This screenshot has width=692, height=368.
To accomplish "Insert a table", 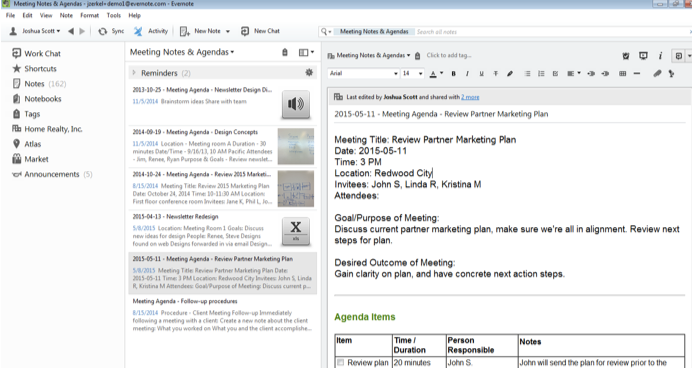I will 622,74.
